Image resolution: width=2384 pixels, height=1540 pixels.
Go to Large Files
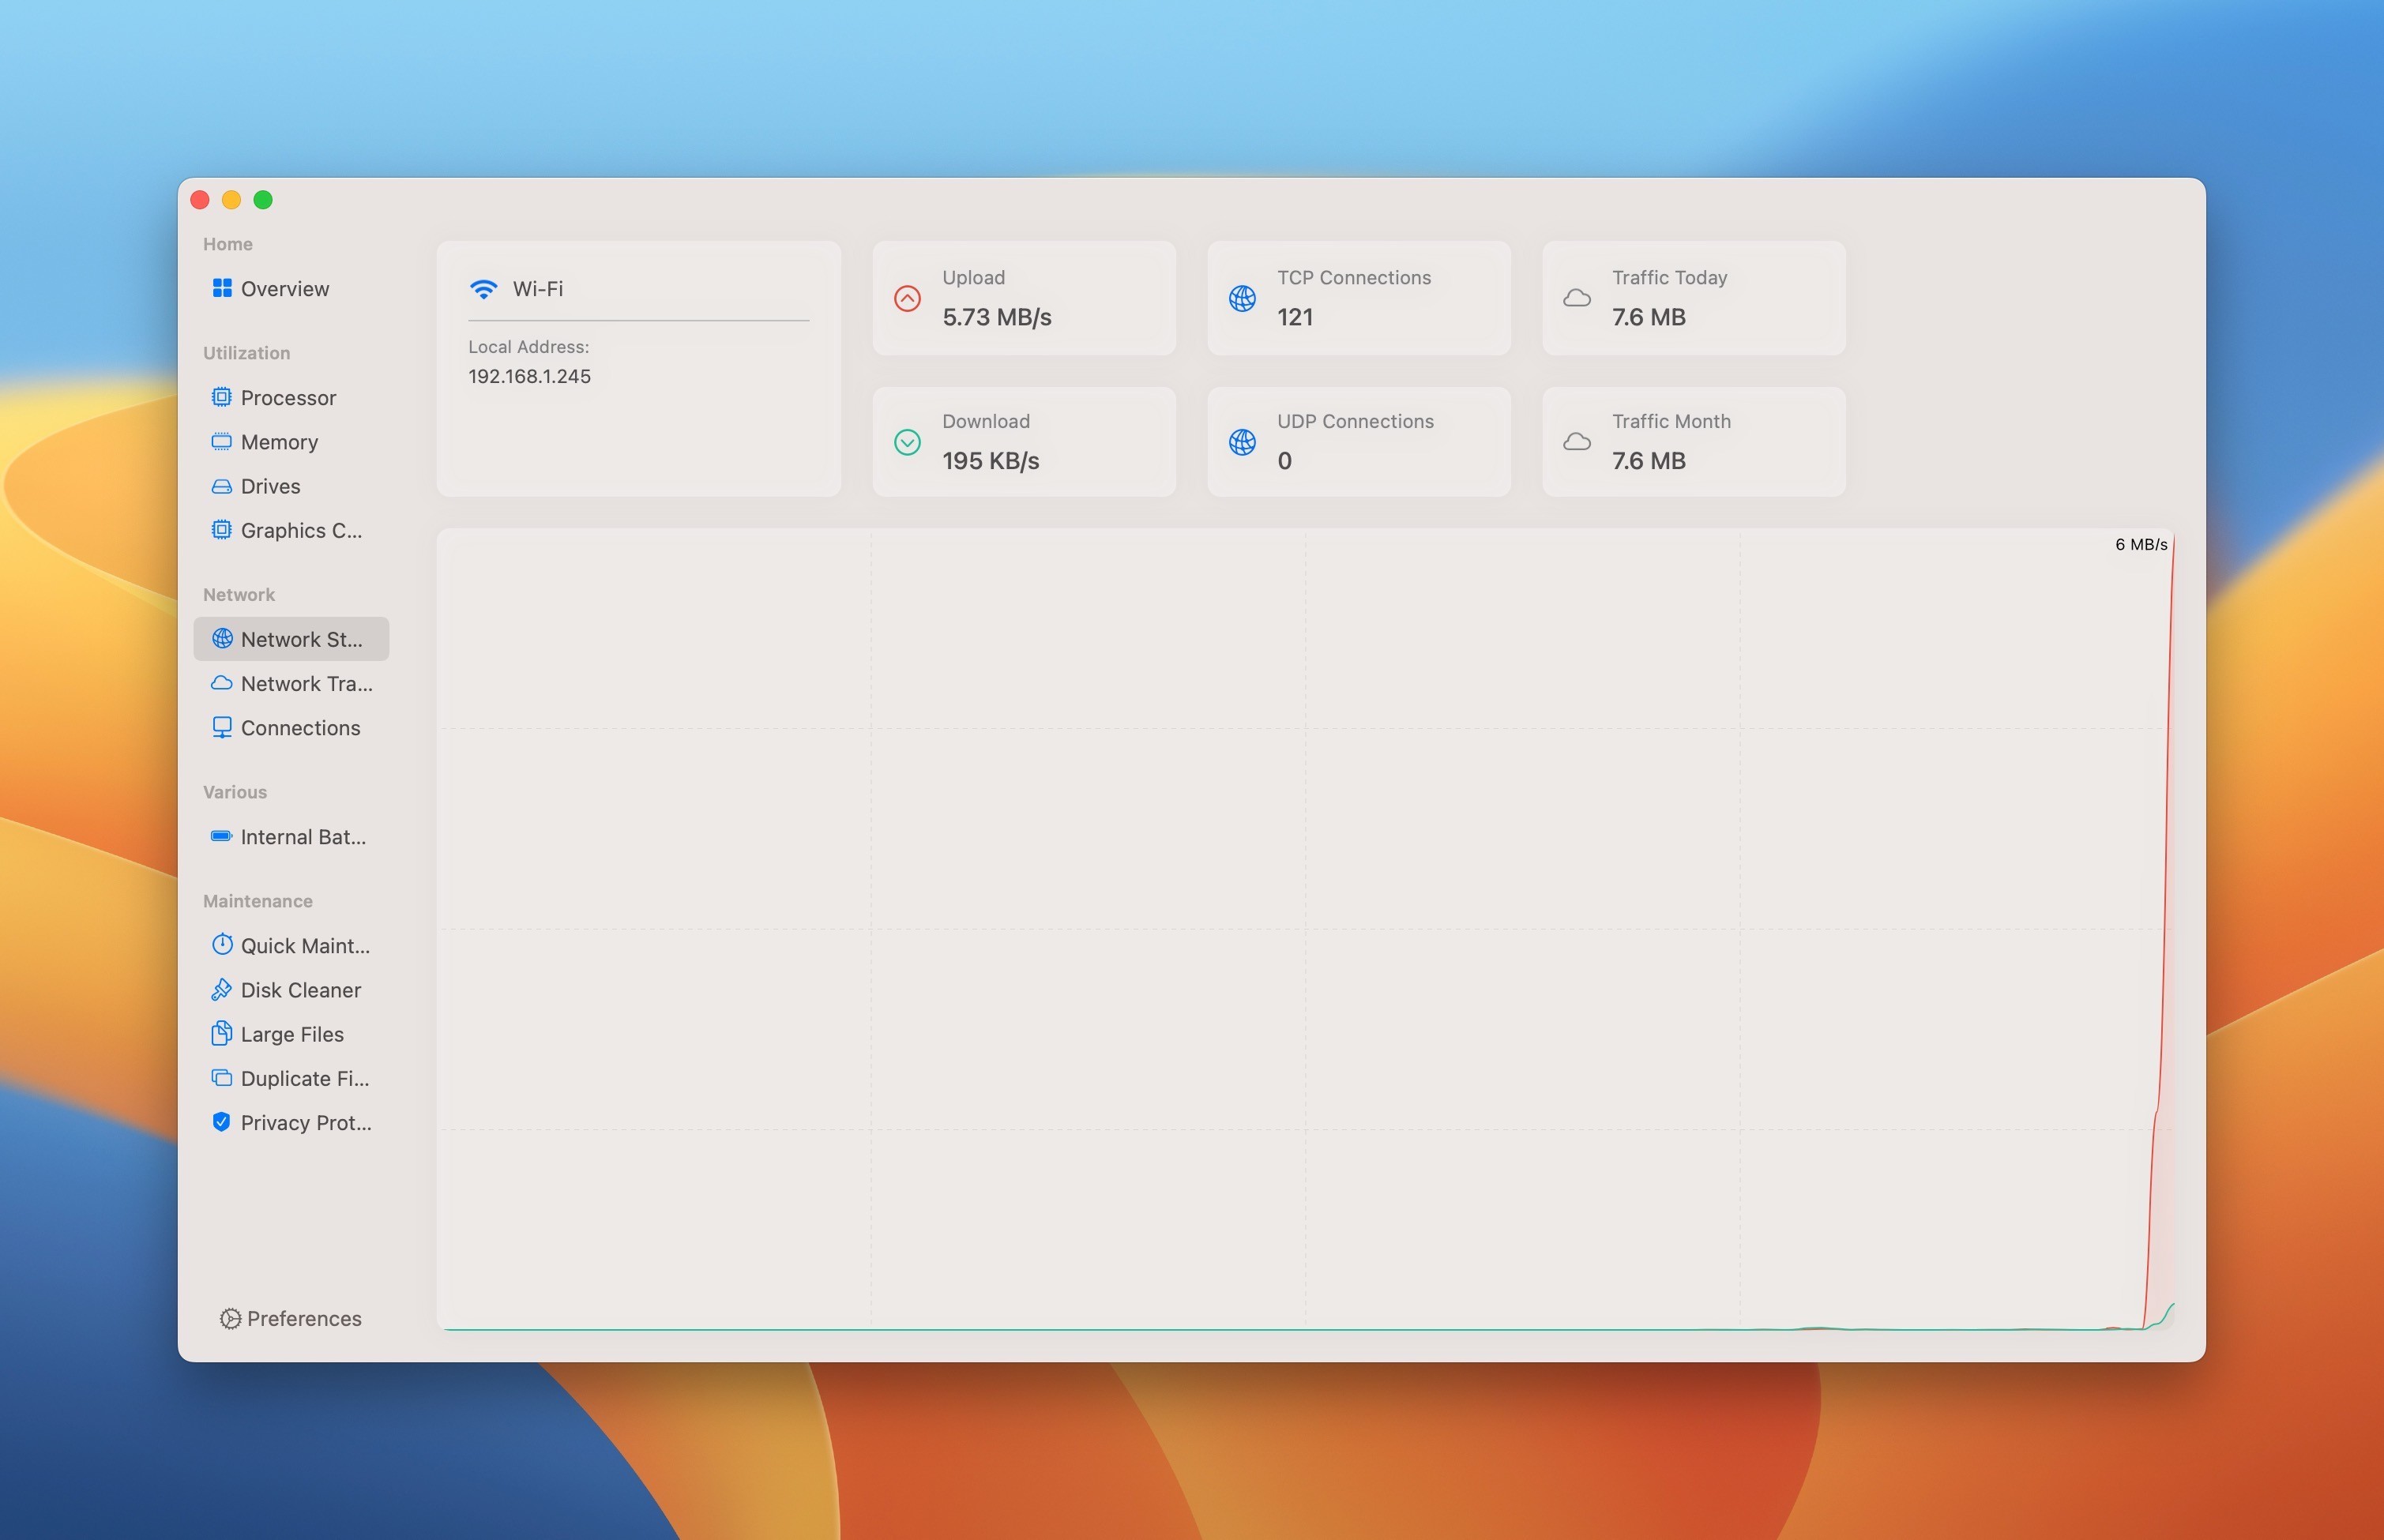[x=291, y=1034]
